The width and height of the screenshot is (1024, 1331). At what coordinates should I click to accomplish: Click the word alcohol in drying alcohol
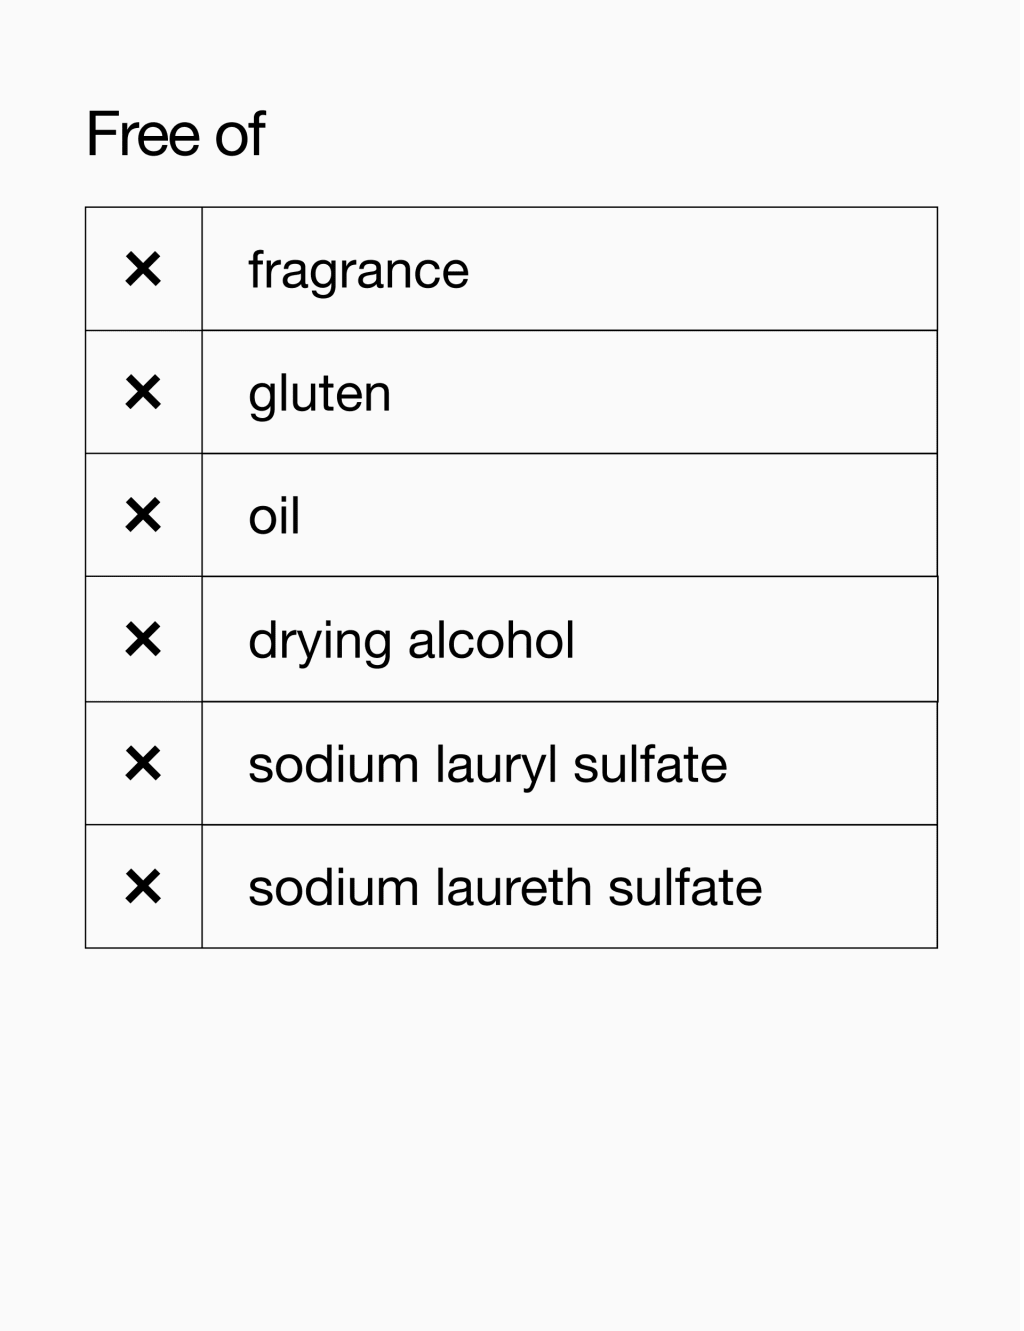491,640
